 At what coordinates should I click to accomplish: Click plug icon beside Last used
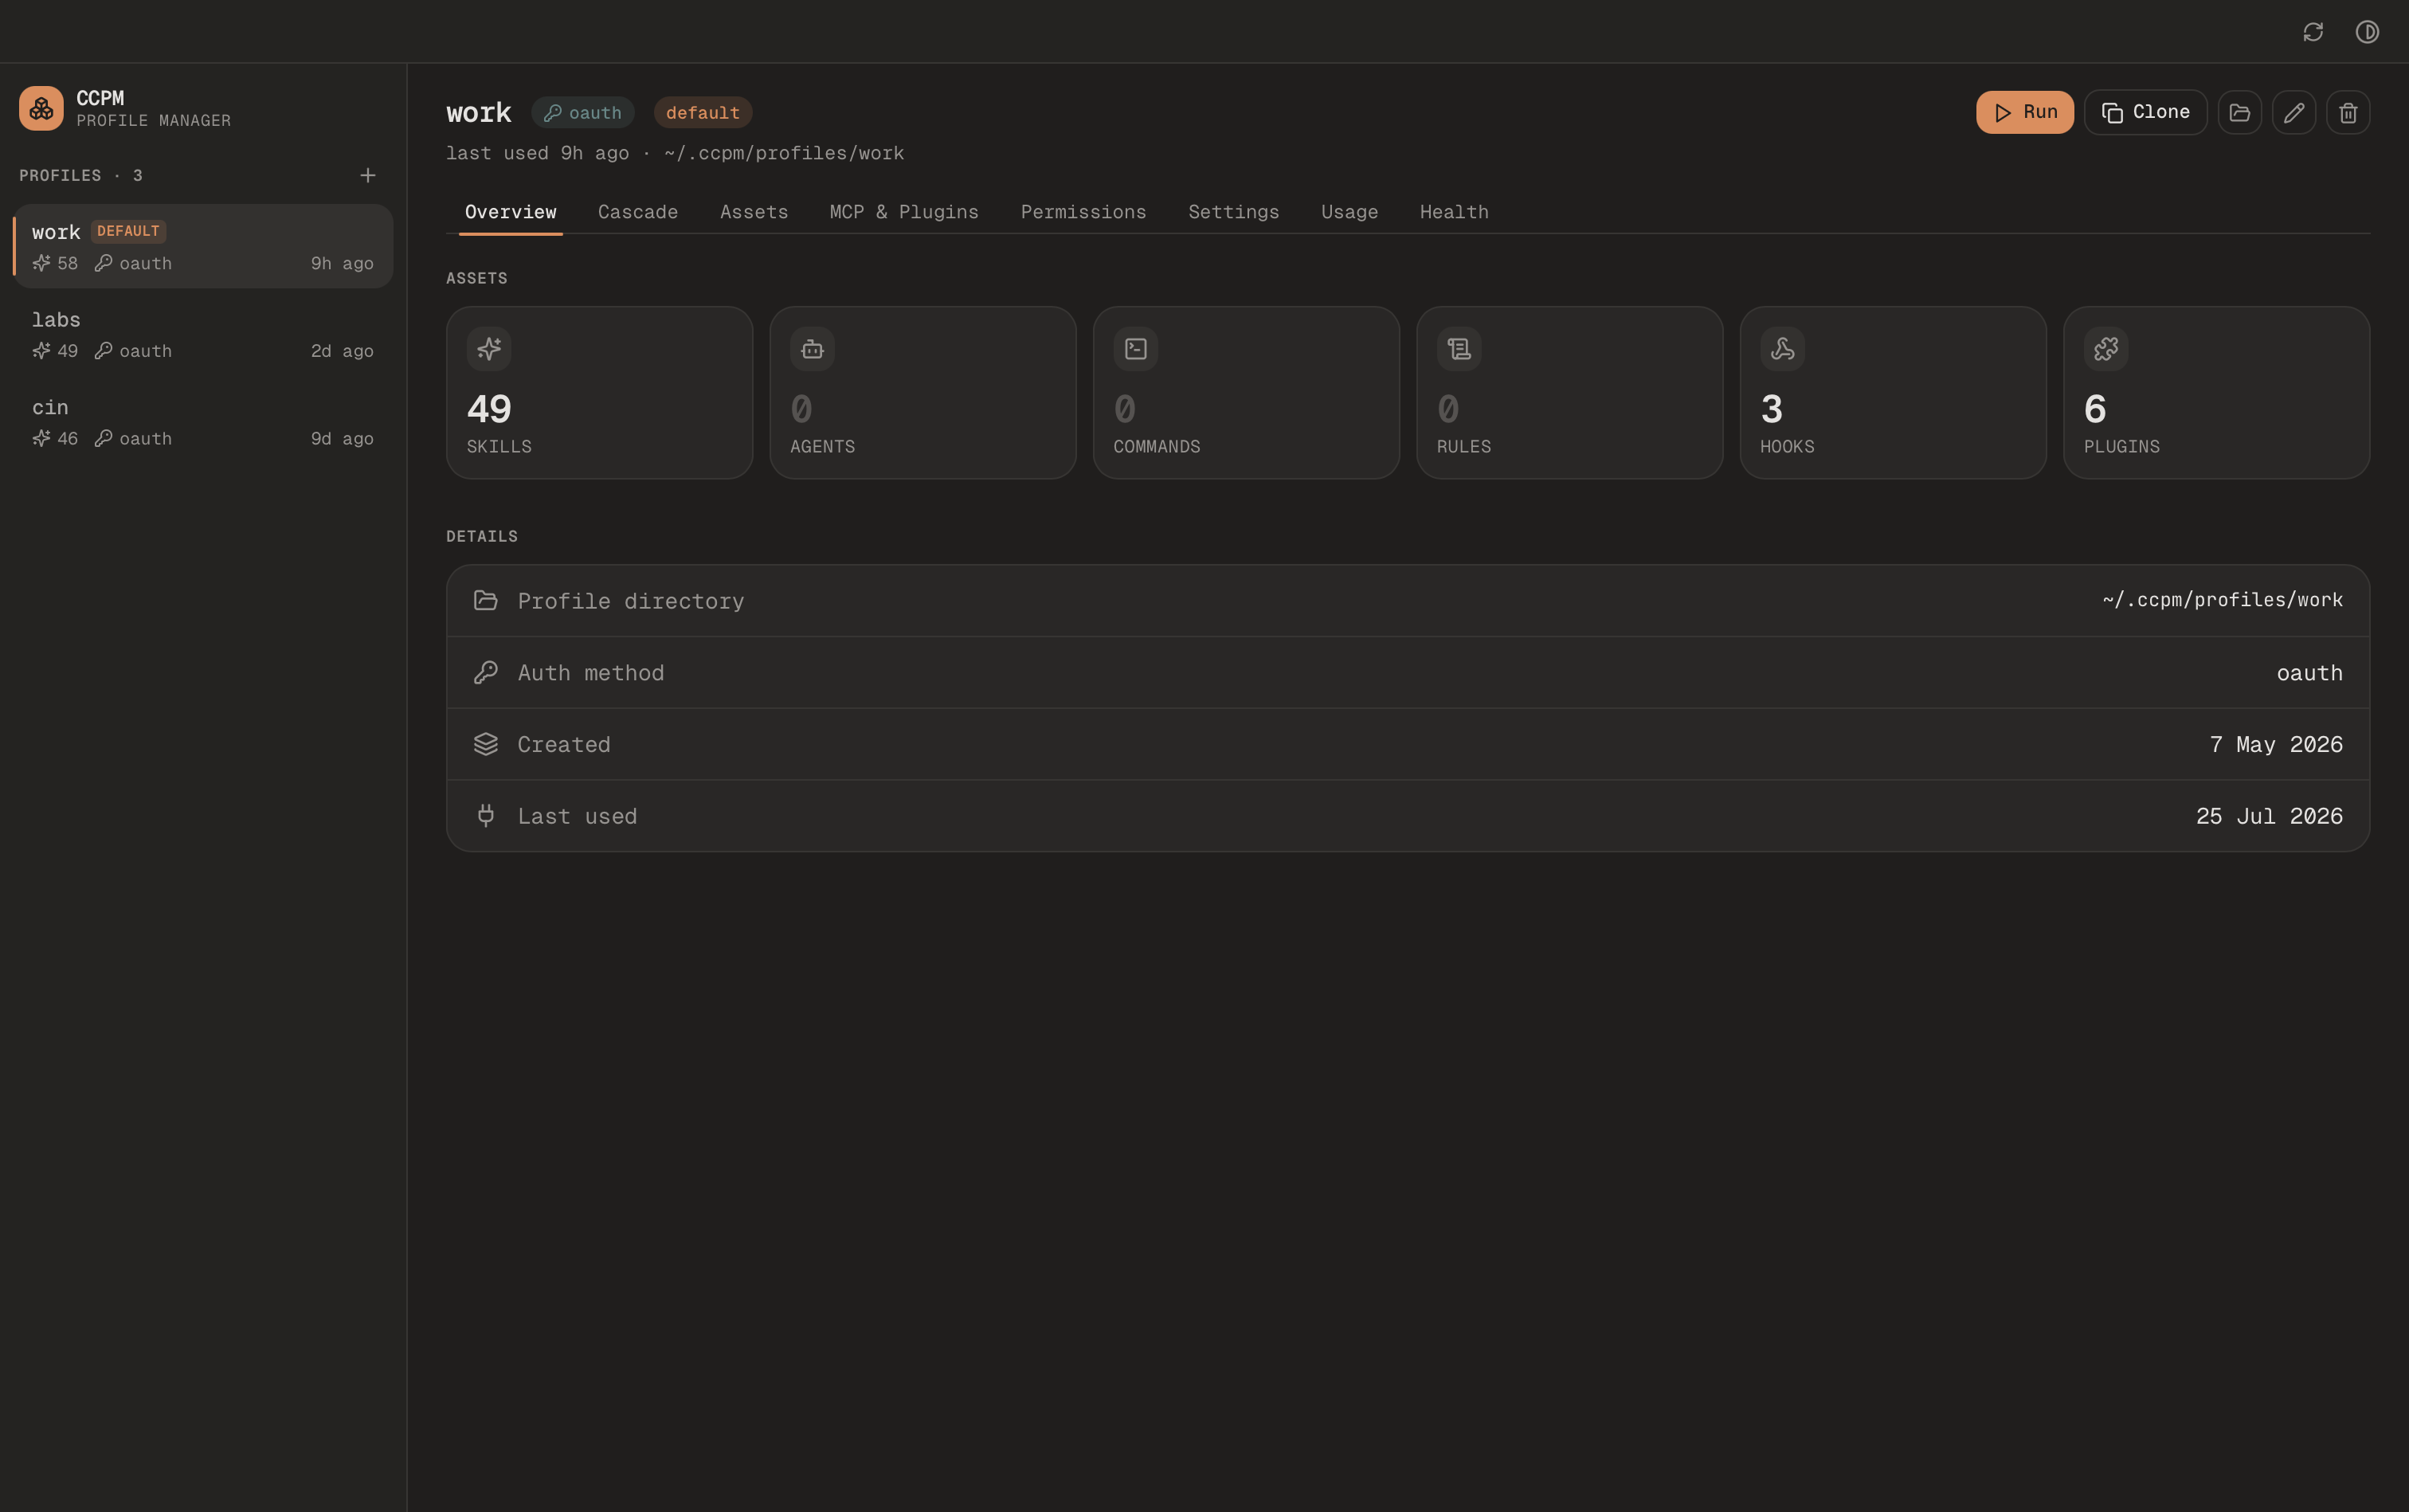[x=486, y=816]
